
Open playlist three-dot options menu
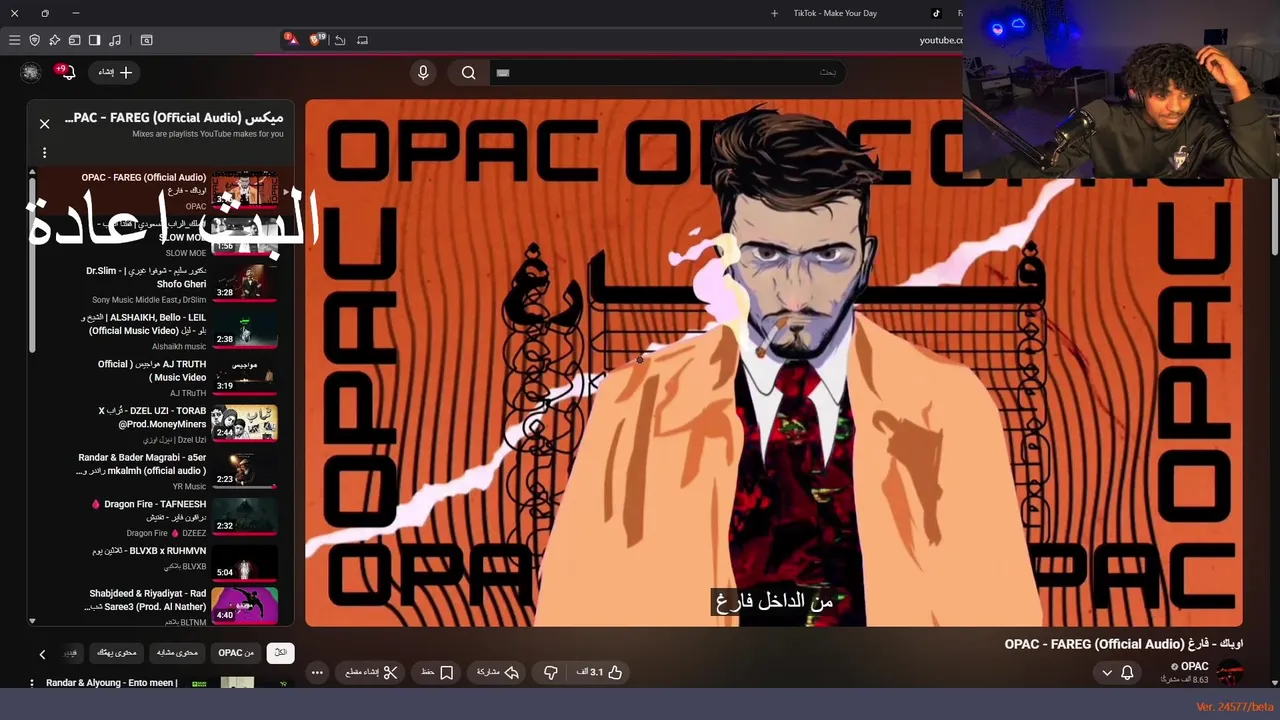pos(44,153)
